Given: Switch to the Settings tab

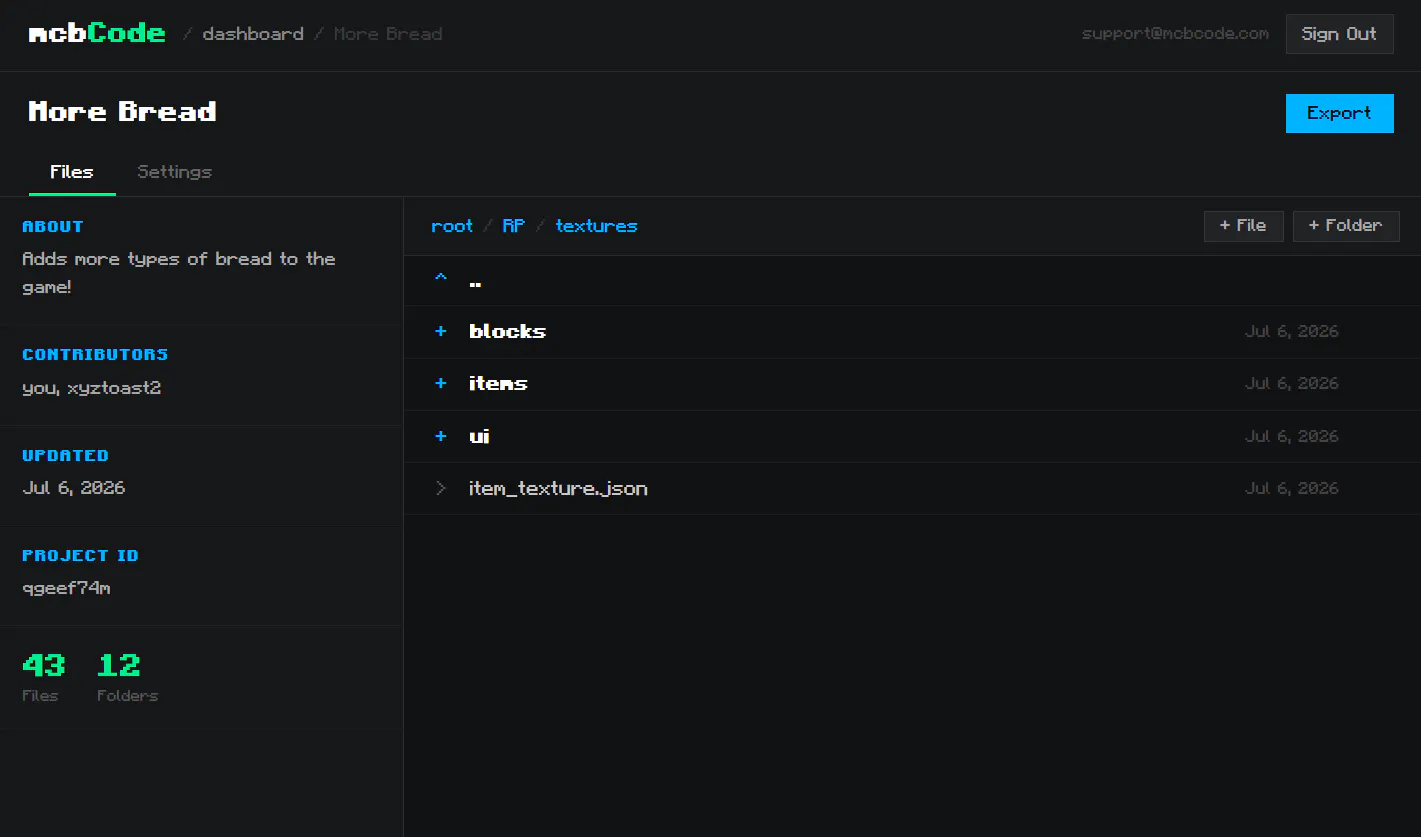Looking at the screenshot, I should click(x=174, y=172).
